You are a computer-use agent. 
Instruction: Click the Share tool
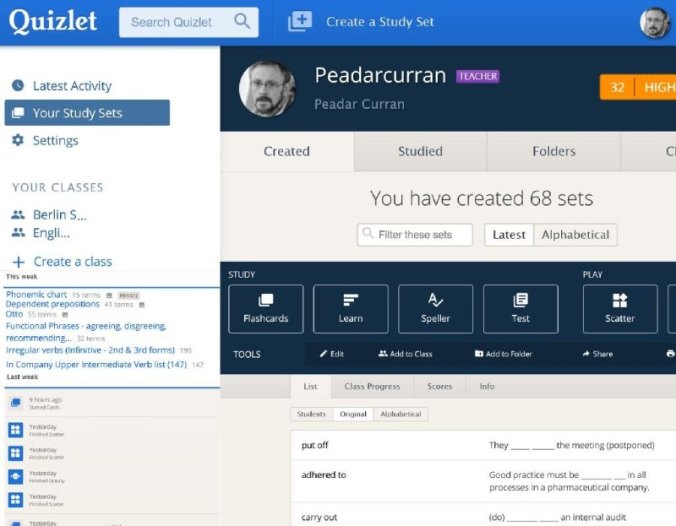click(x=598, y=354)
